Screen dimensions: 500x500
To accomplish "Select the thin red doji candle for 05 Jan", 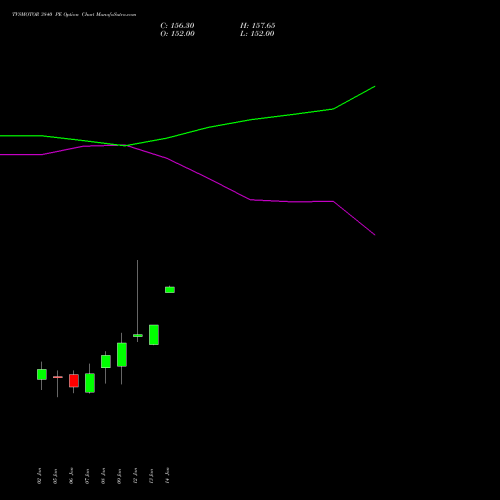I will [x=58, y=377].
